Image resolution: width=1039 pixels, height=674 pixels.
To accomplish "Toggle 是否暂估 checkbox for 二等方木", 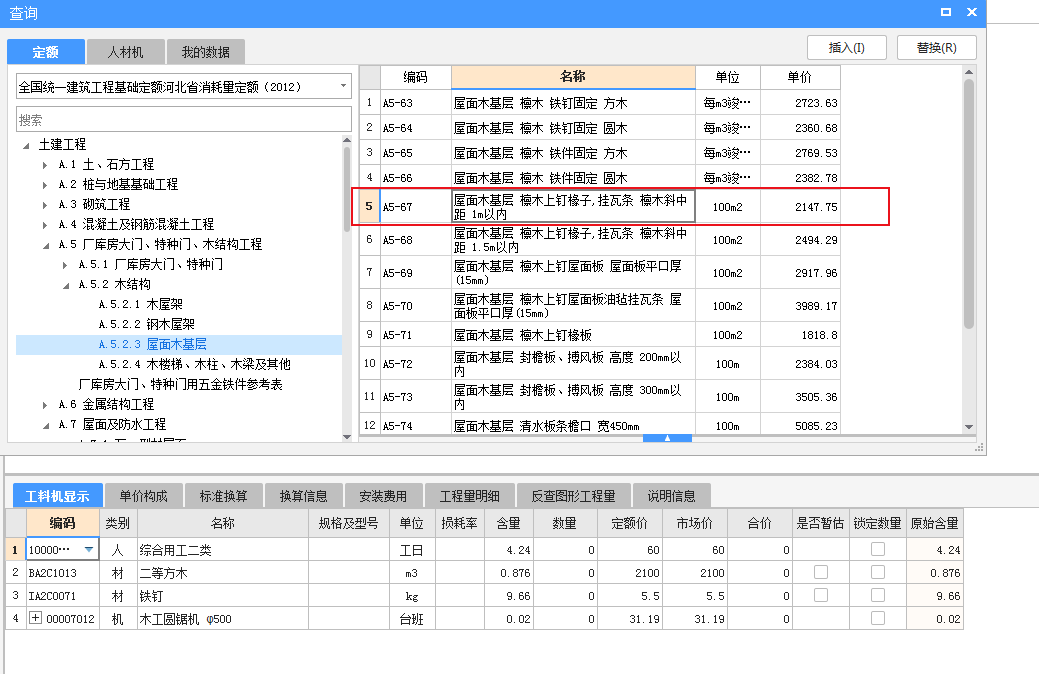I will (821, 572).
